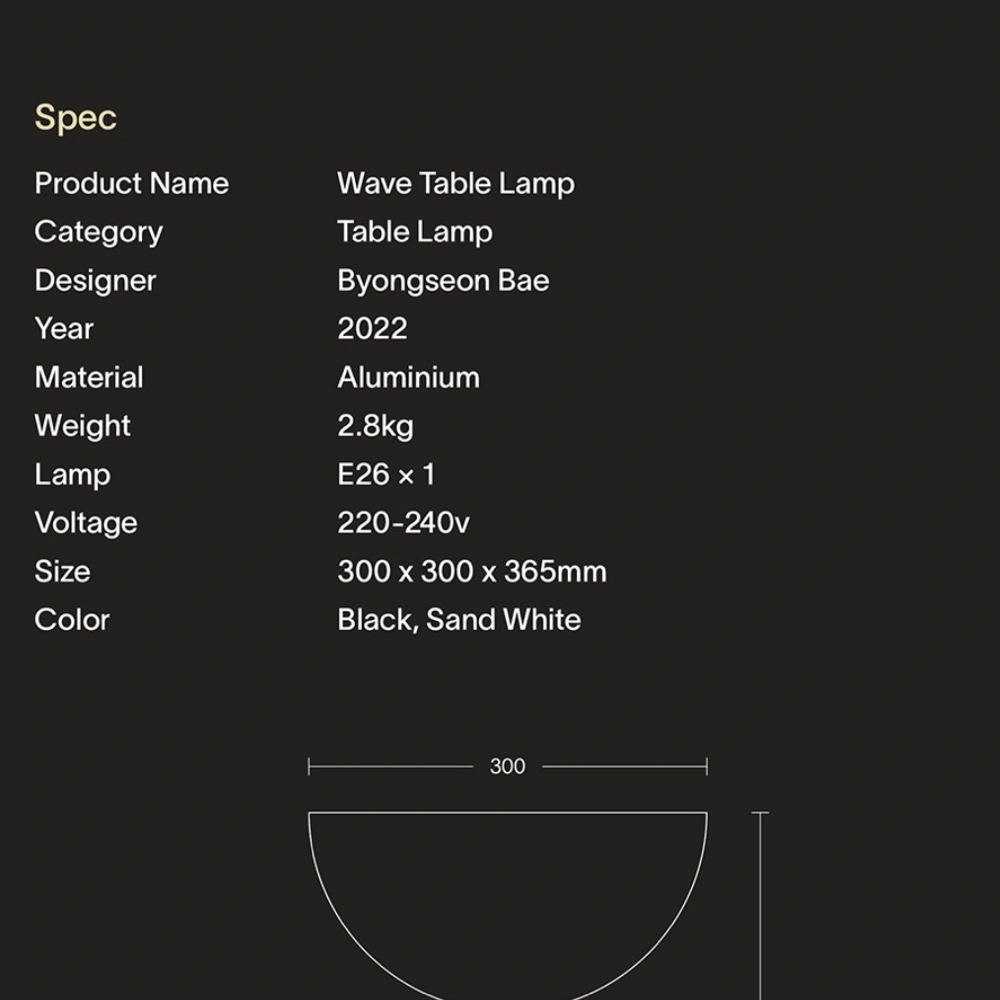The width and height of the screenshot is (1000, 1000).
Task: Click the year value 2022
Action: 372,329
